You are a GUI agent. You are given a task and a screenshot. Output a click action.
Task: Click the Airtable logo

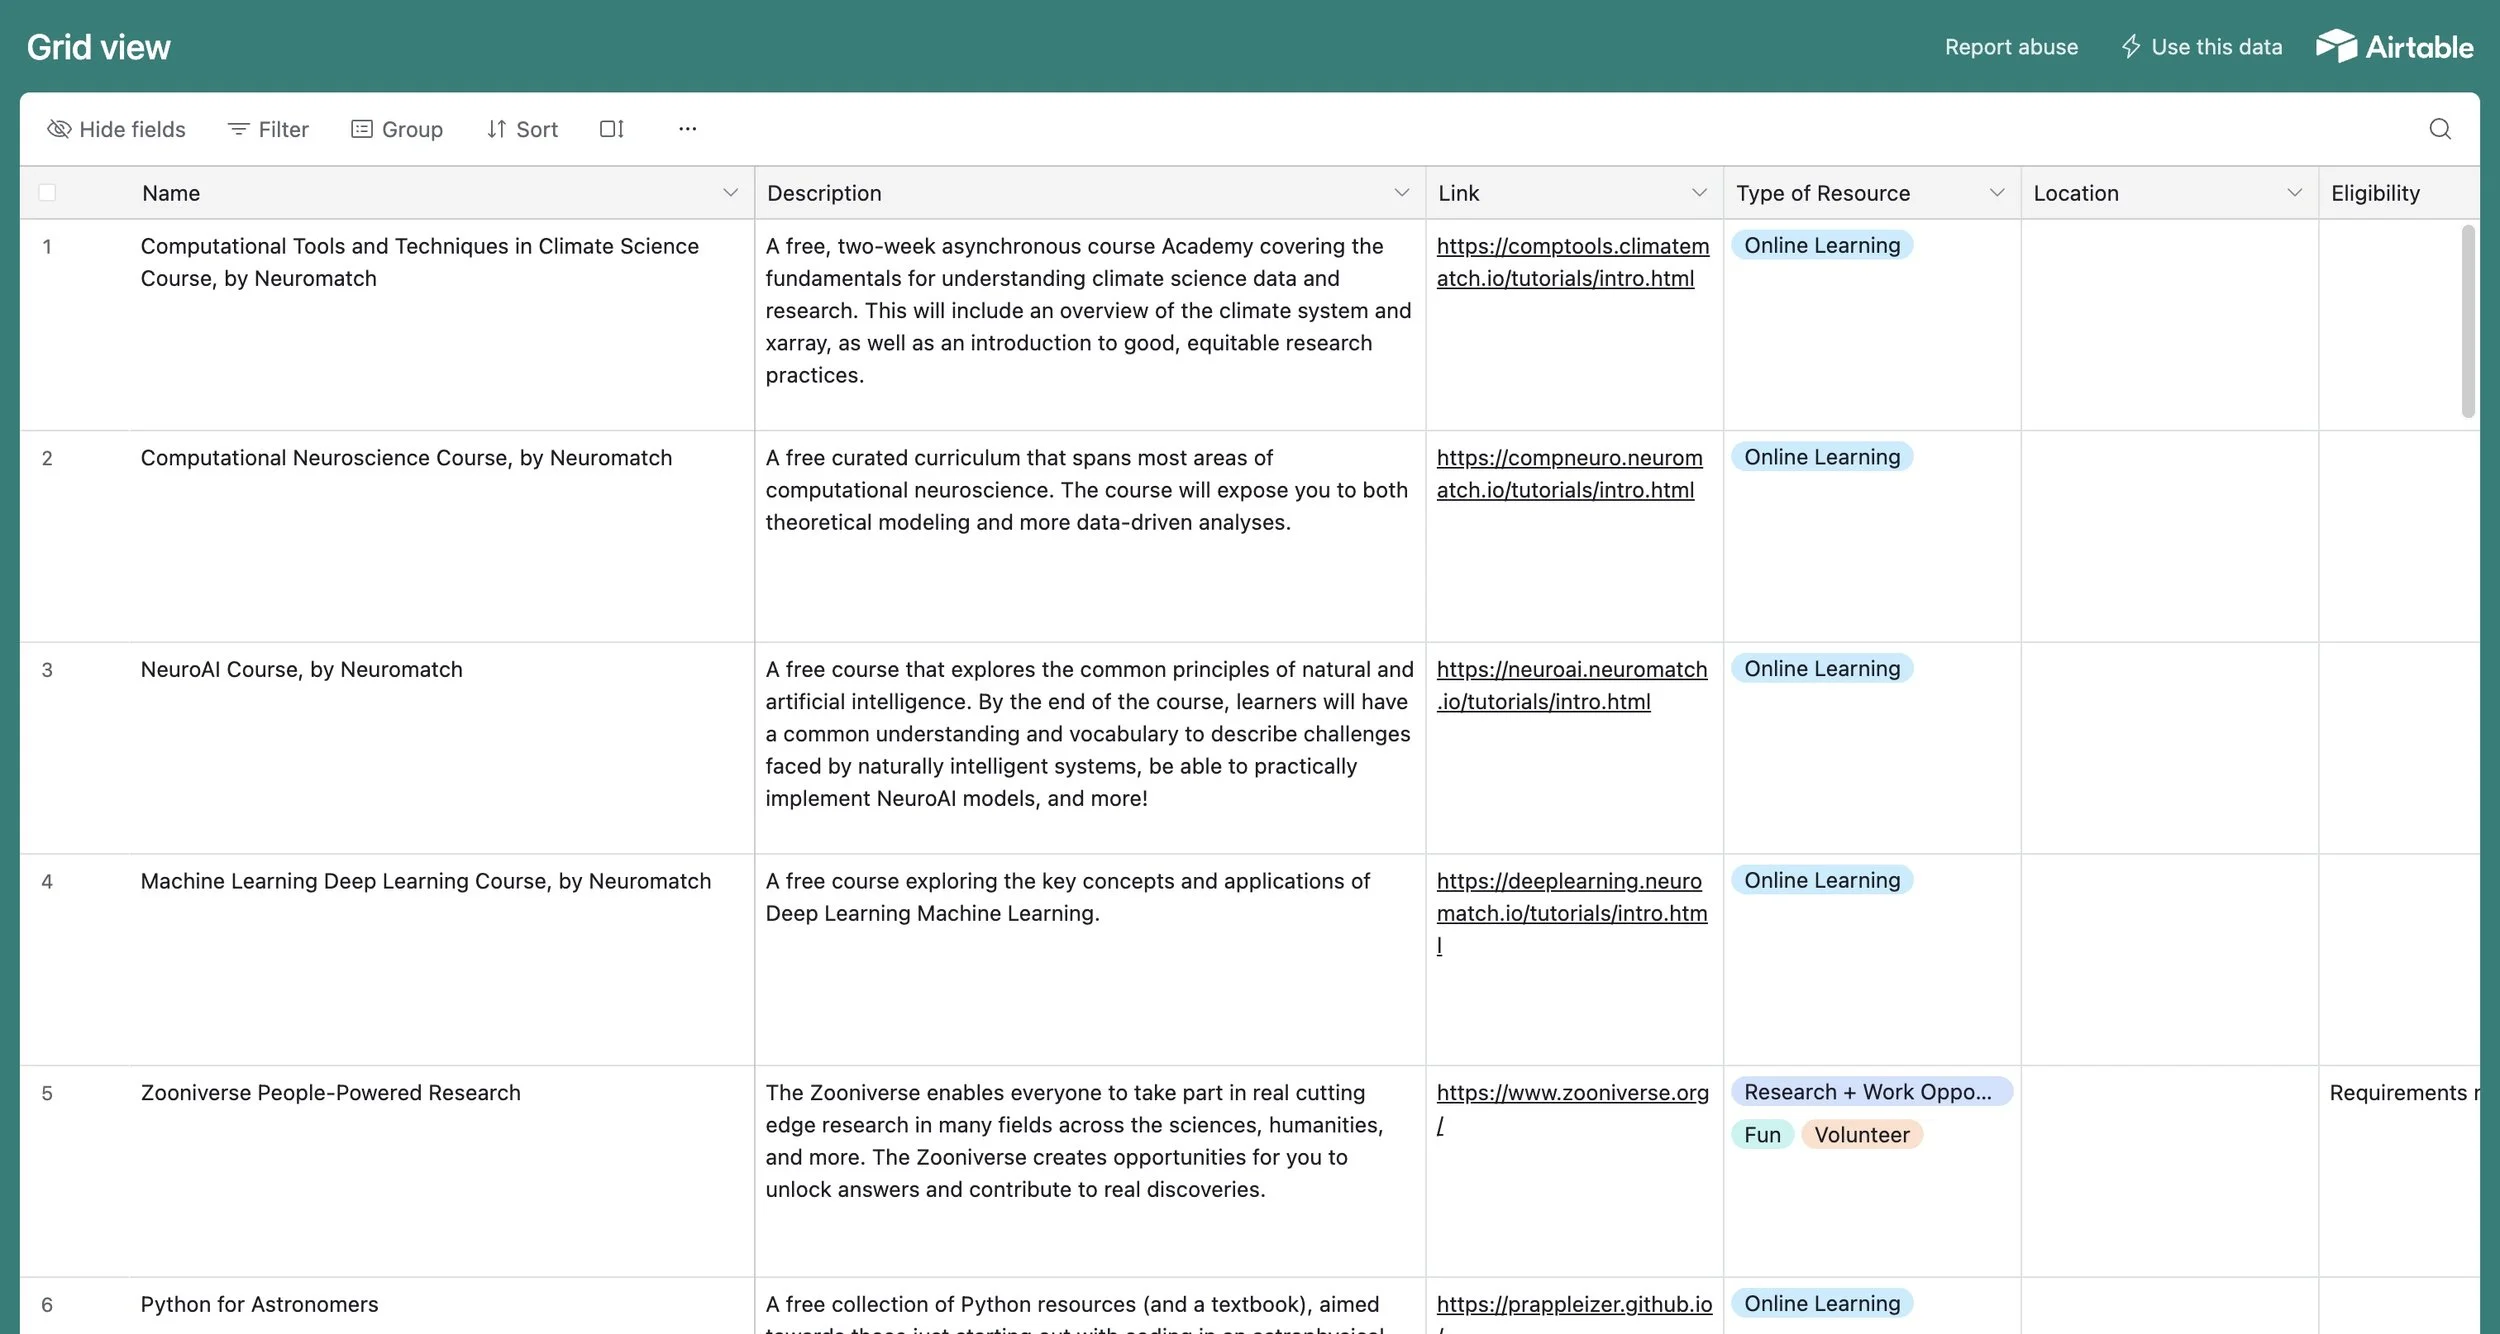pos(2394,47)
